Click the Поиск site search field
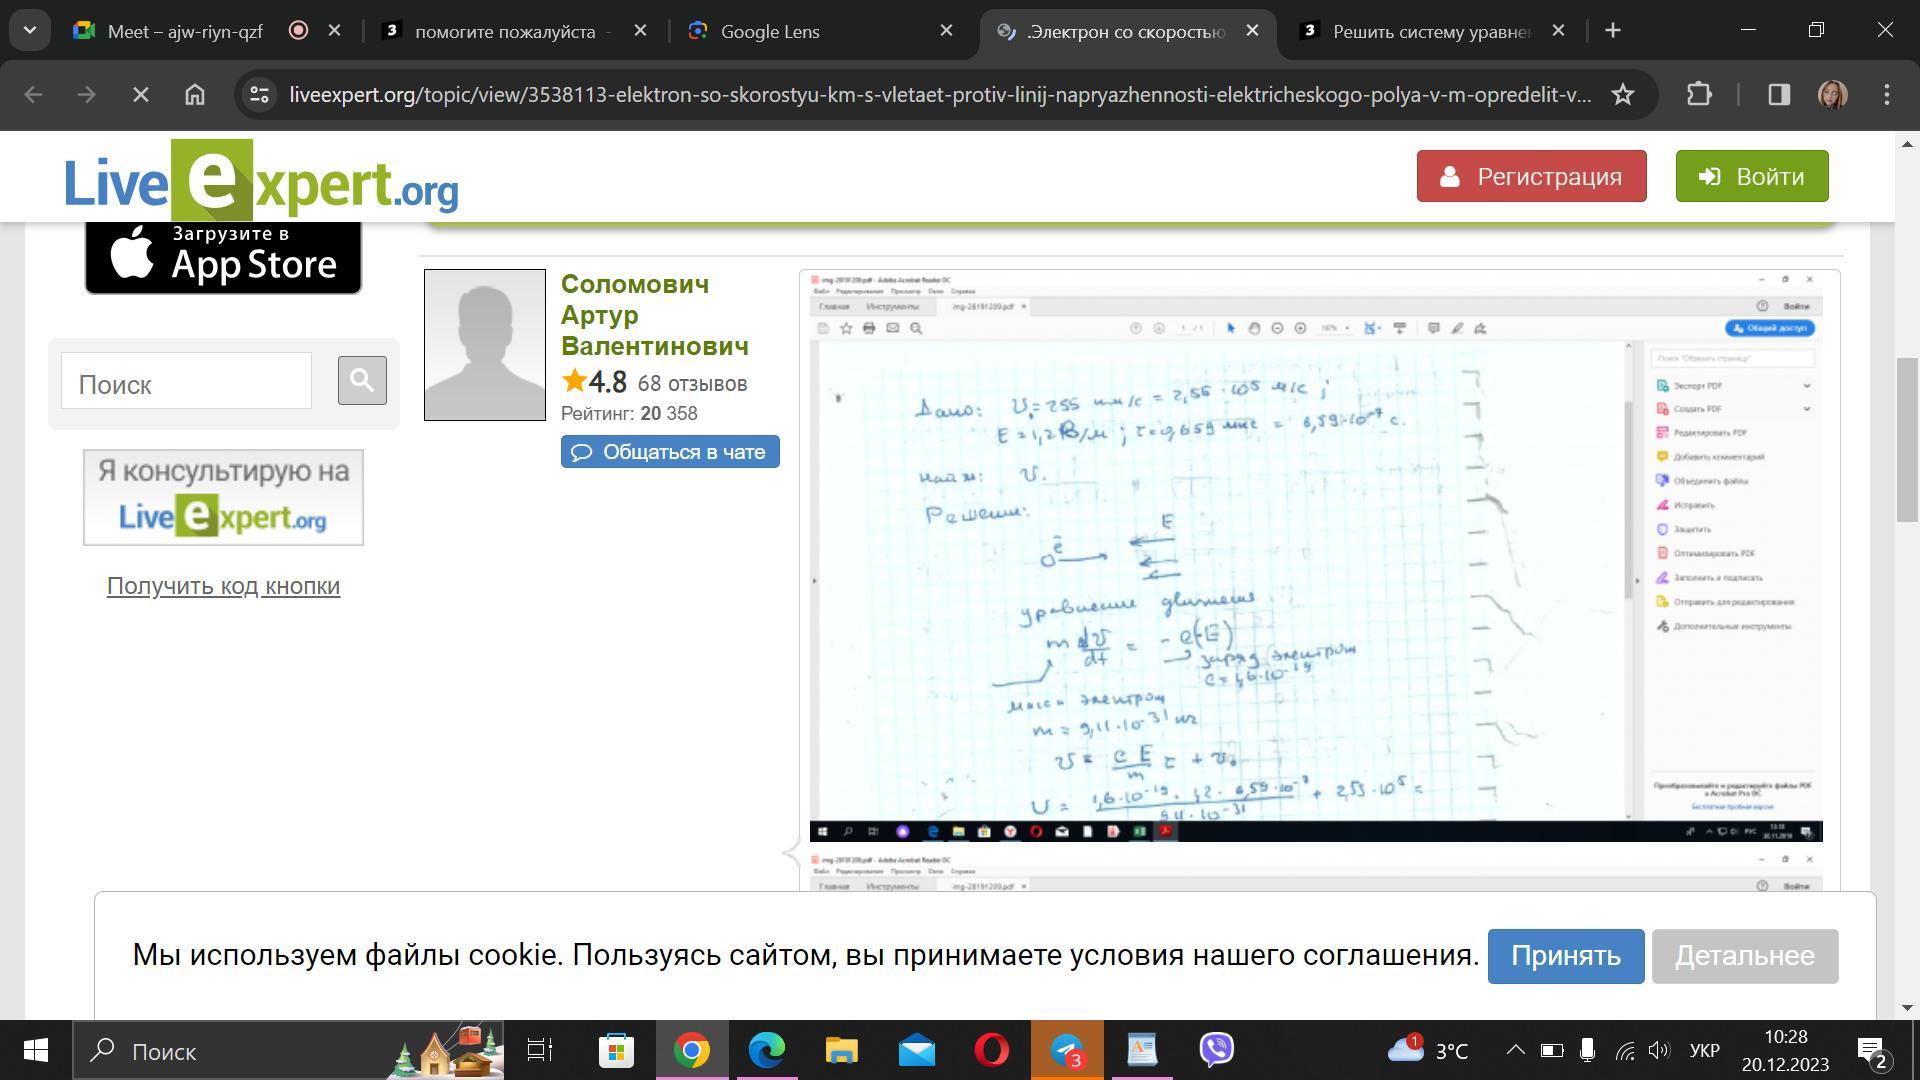The image size is (1920, 1080). pyautogui.click(x=186, y=381)
